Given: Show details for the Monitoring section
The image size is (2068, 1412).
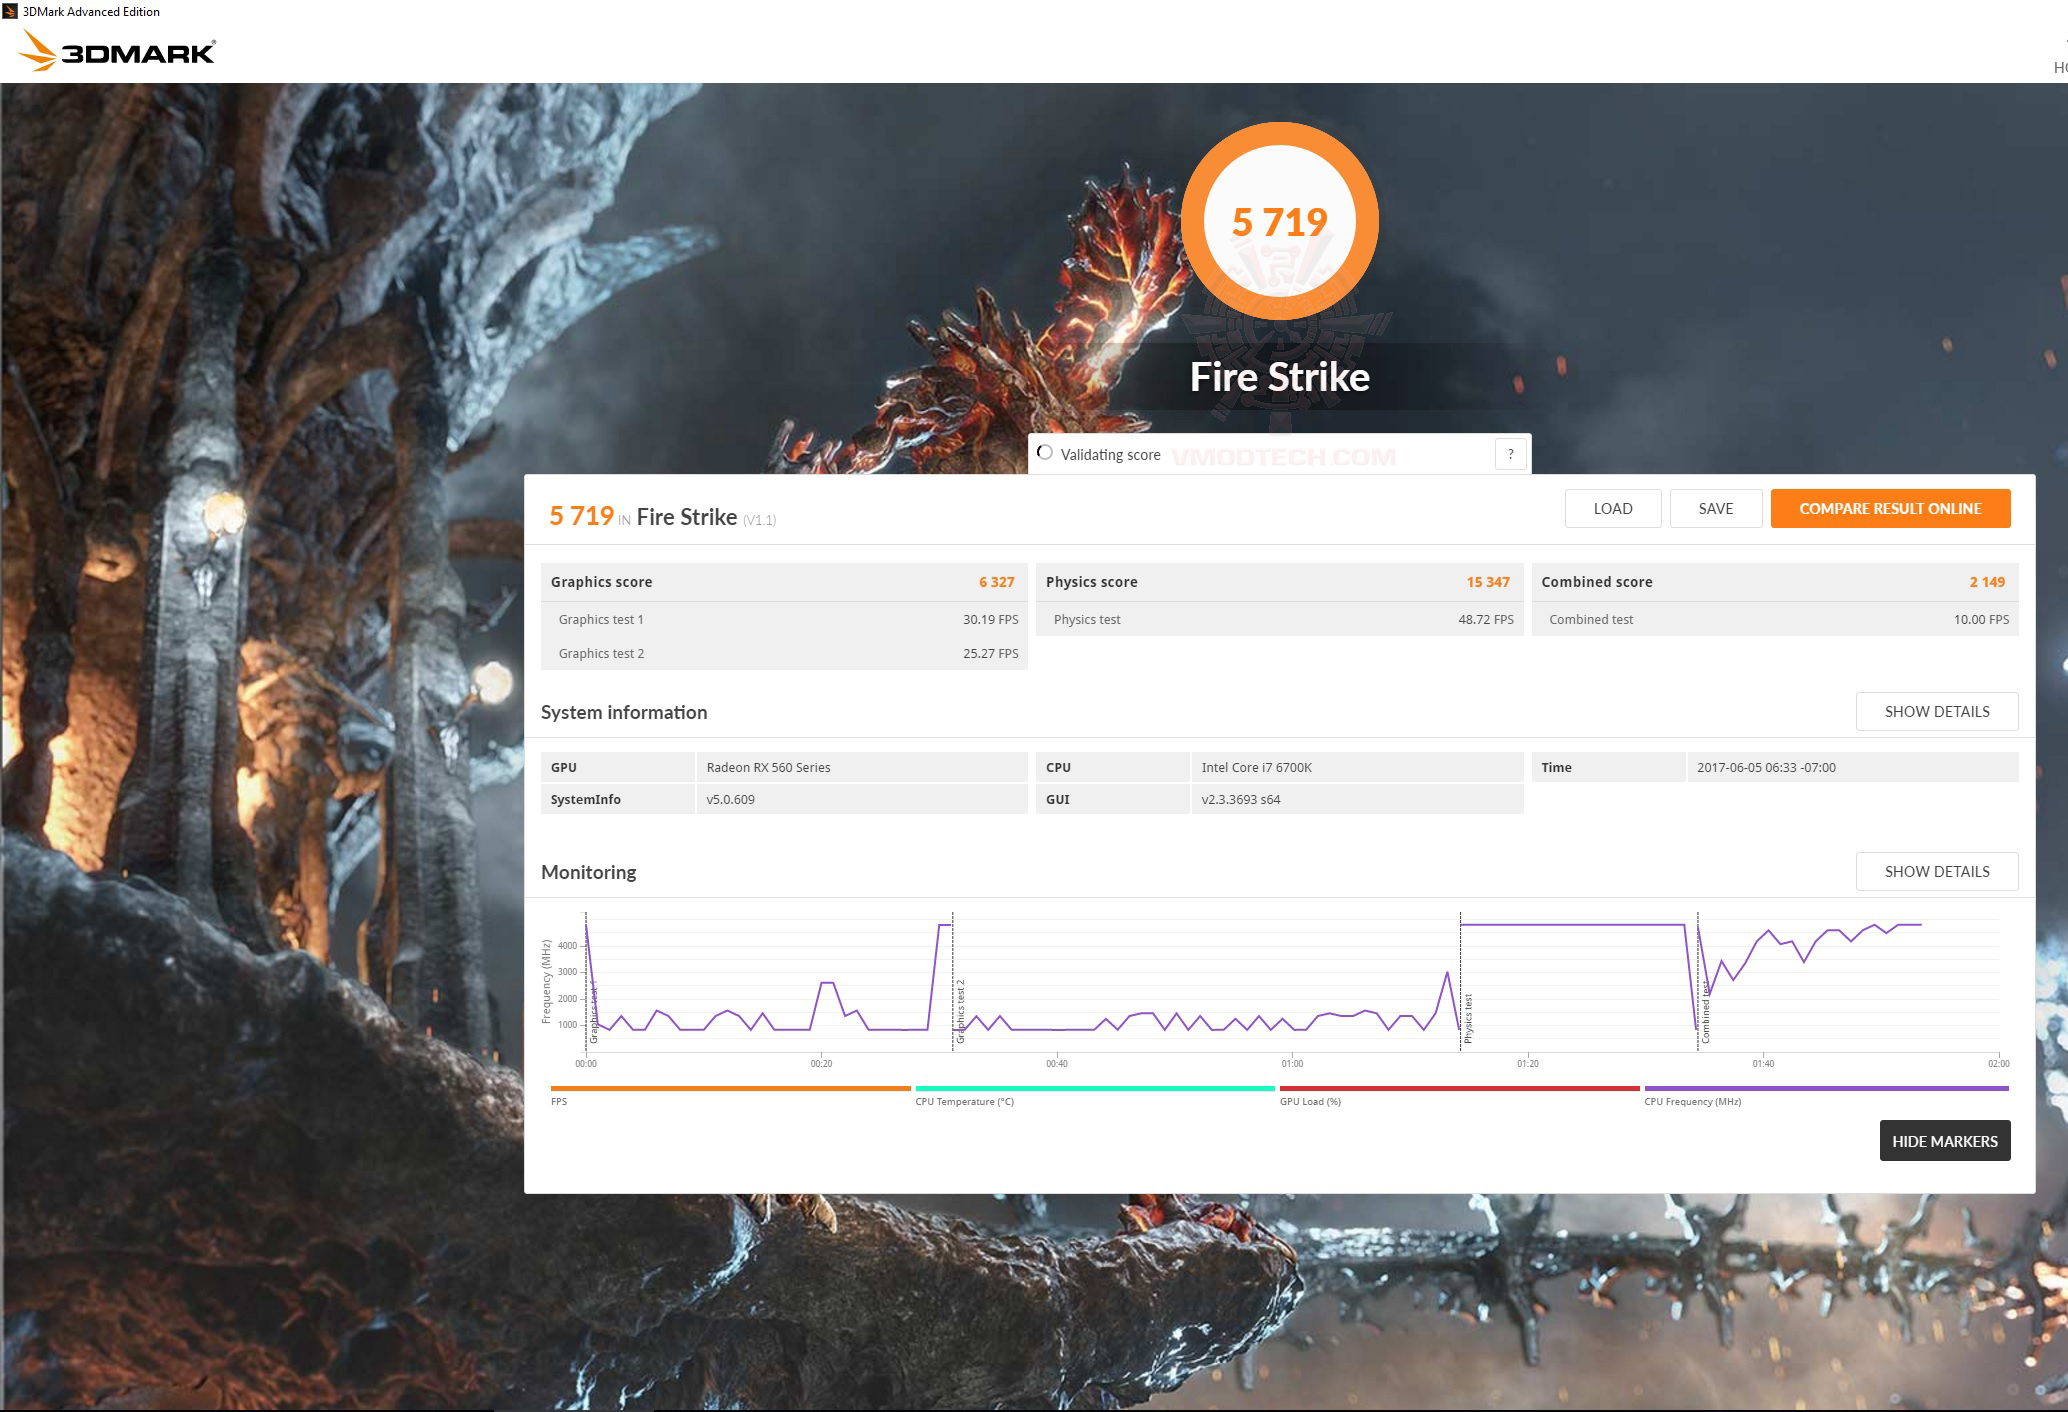Looking at the screenshot, I should click(x=1936, y=871).
